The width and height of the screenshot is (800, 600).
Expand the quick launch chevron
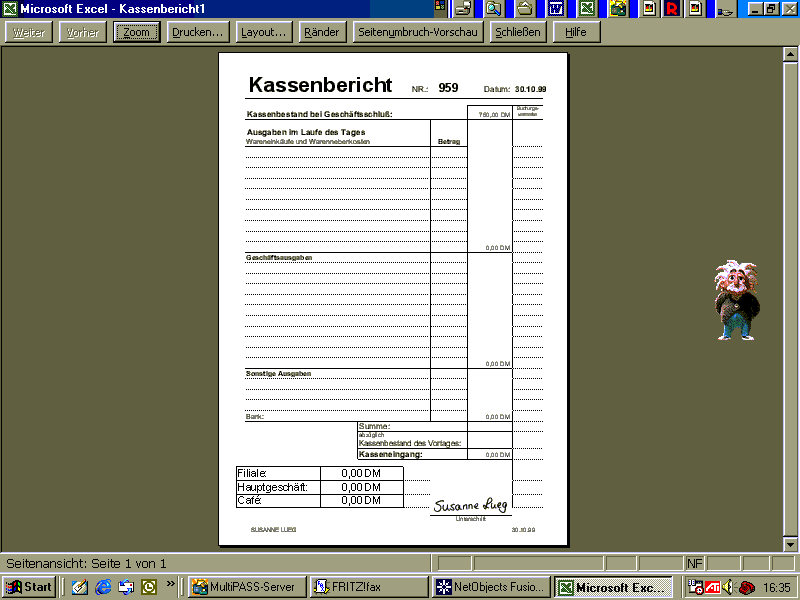point(170,583)
